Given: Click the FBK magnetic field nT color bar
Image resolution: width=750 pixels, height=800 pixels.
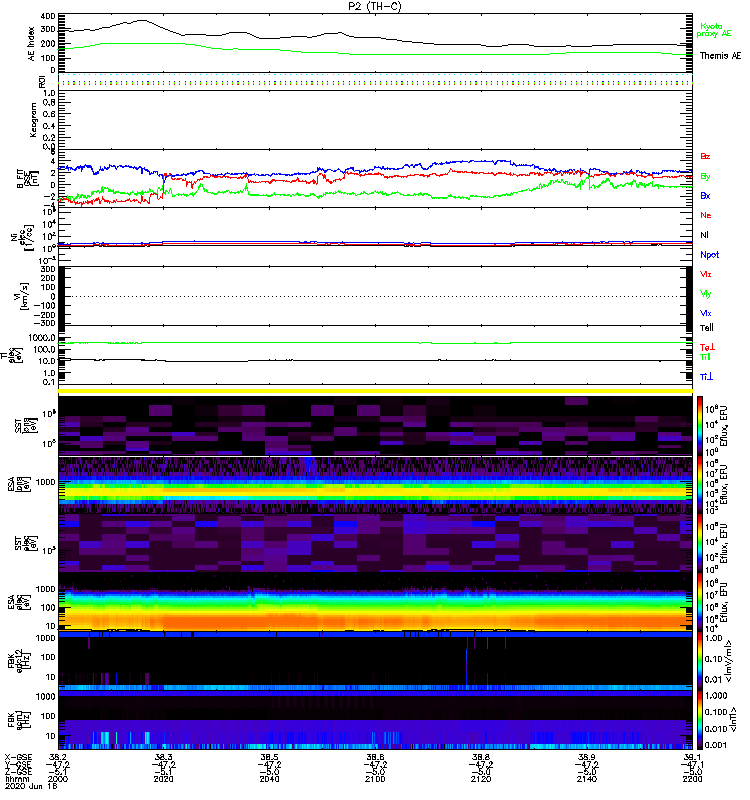Looking at the screenshot, I should tap(700, 720).
